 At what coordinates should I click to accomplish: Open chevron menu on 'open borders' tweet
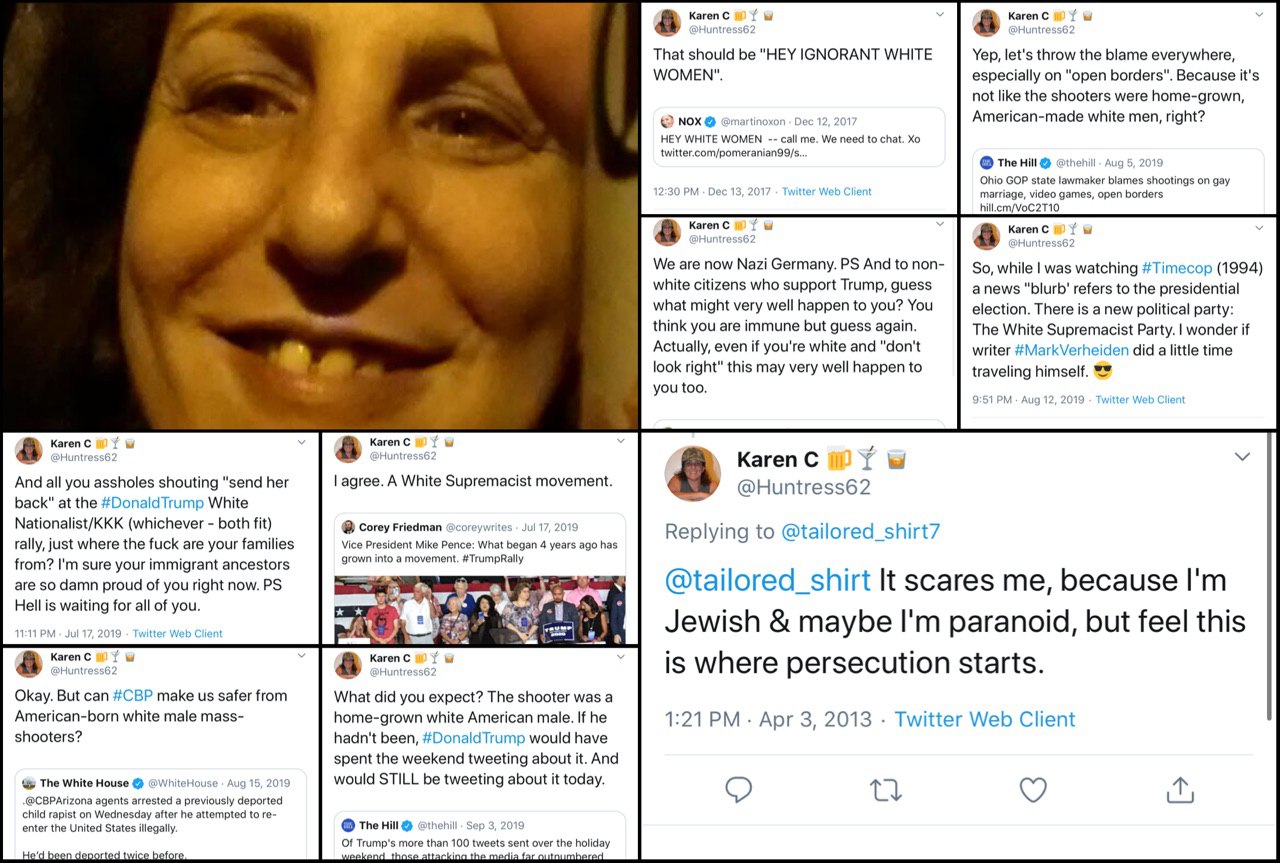click(x=1259, y=16)
